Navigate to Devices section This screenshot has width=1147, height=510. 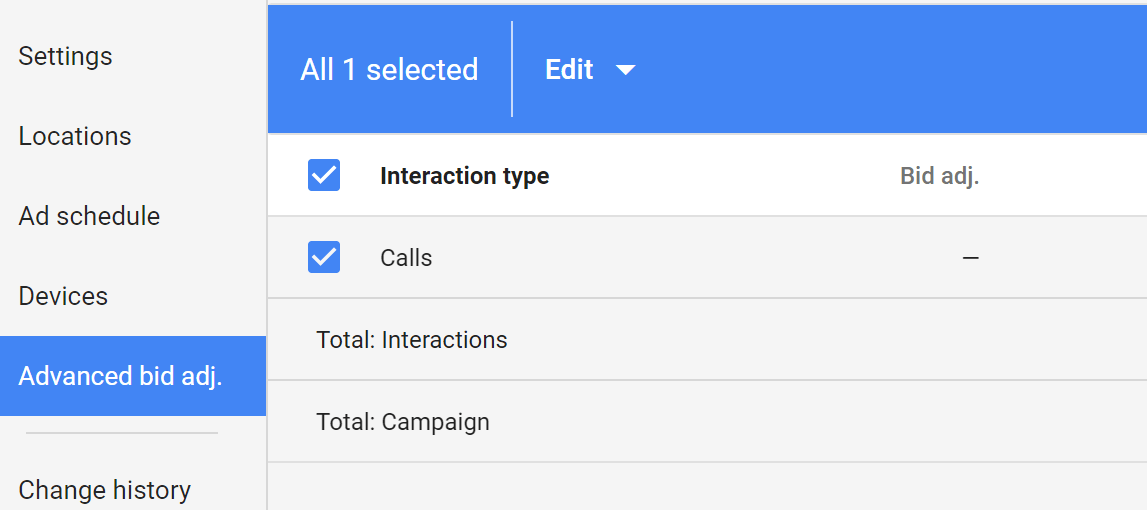click(63, 296)
